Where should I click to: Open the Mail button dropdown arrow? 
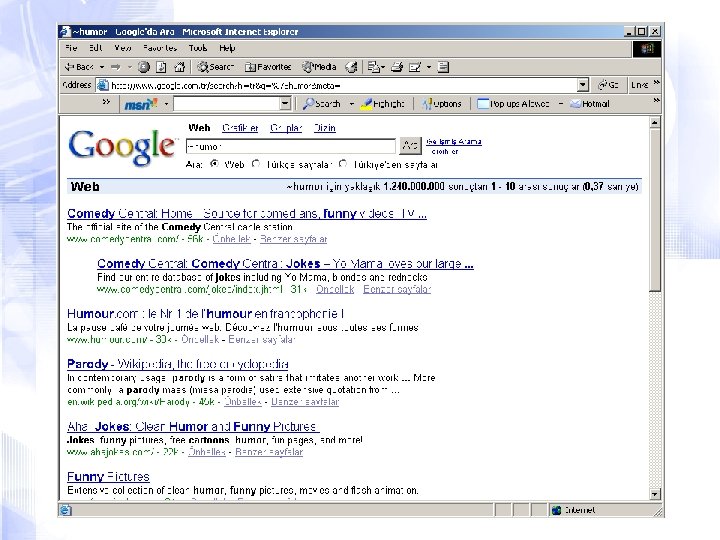tap(383, 67)
